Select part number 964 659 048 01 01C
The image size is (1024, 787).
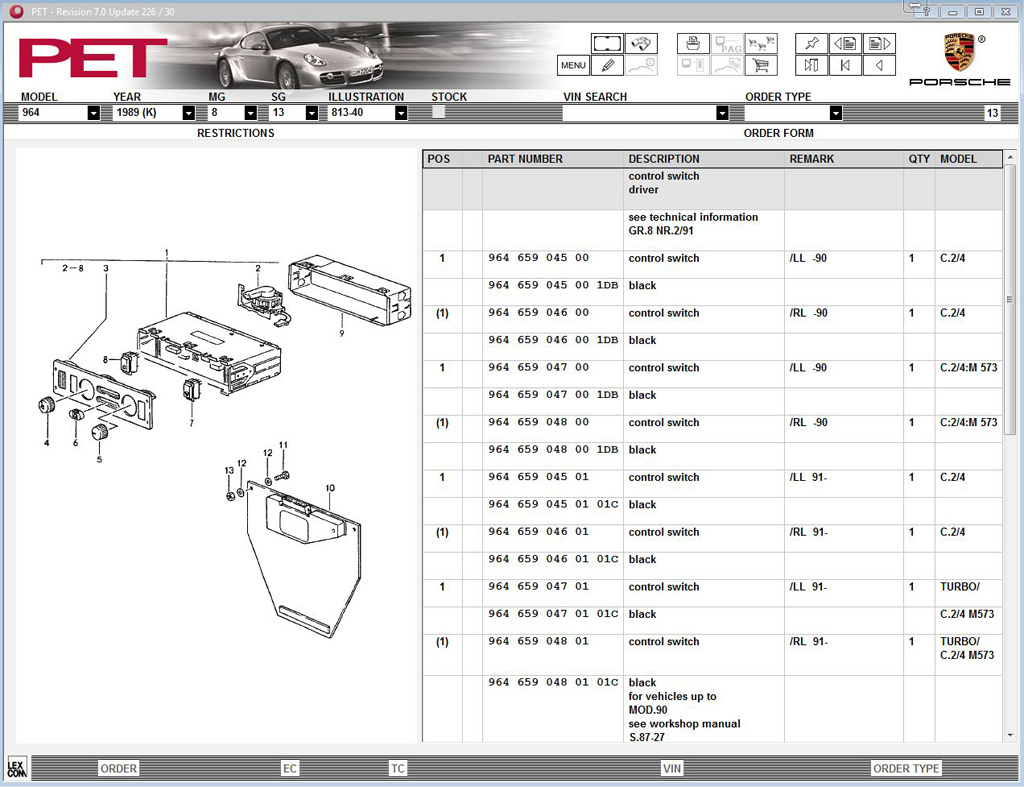point(553,683)
